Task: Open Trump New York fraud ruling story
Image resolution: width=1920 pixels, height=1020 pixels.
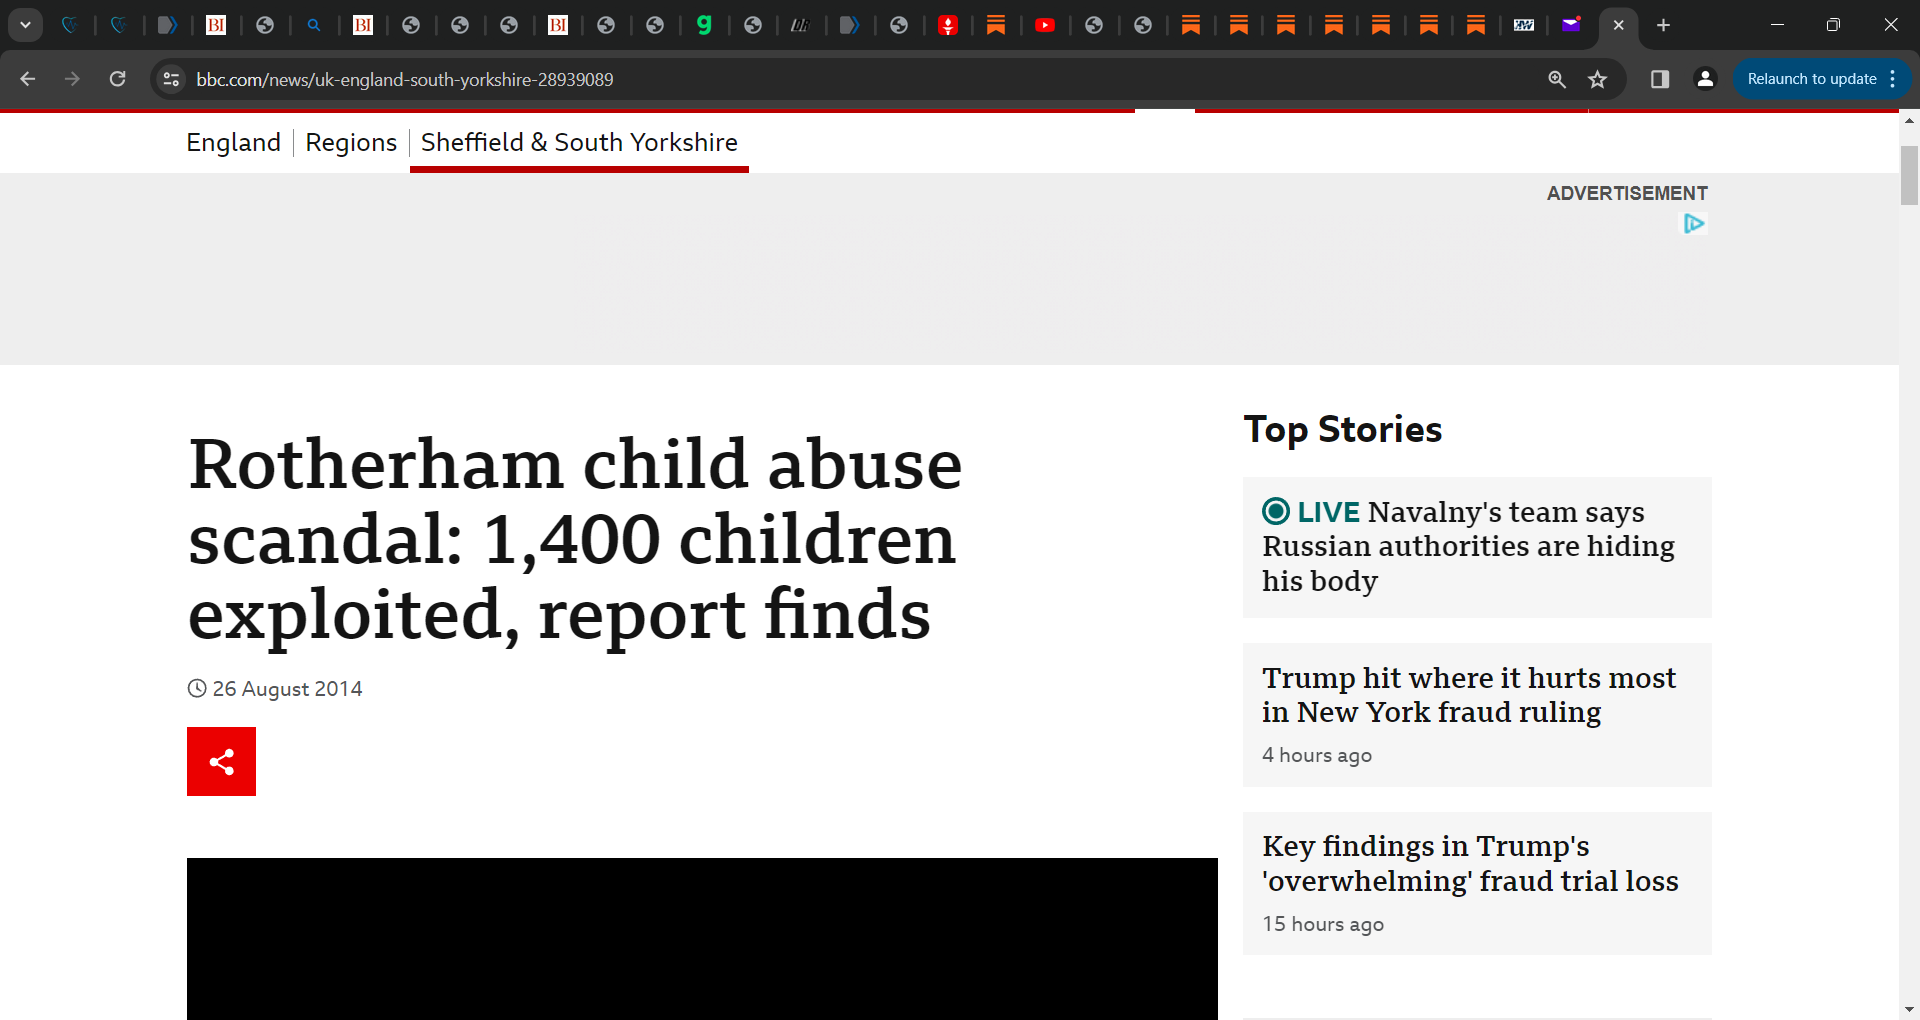Action: [1469, 695]
